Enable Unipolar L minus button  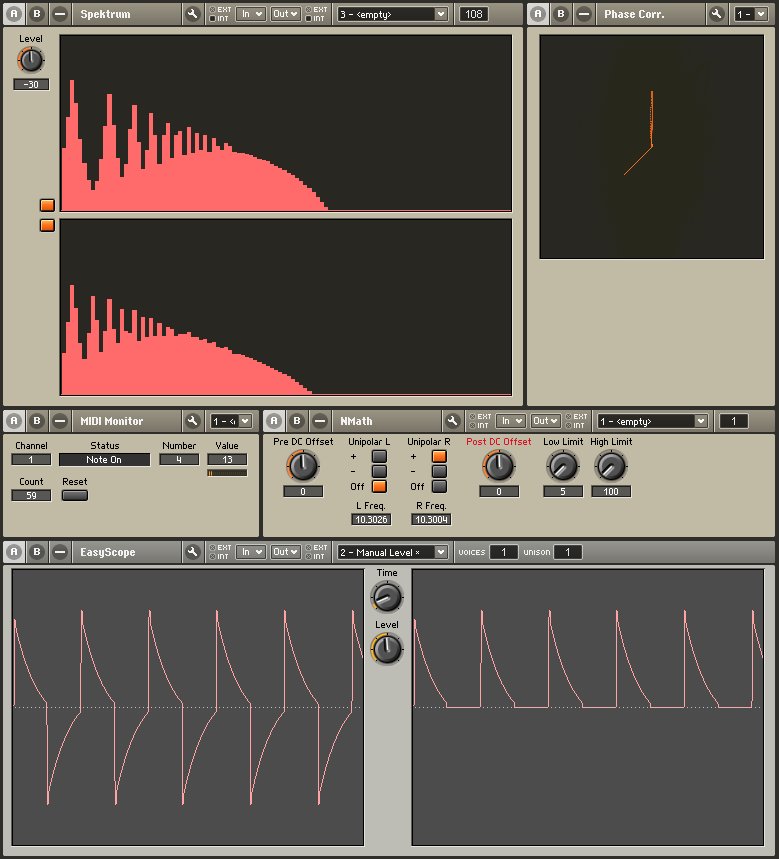point(379,471)
